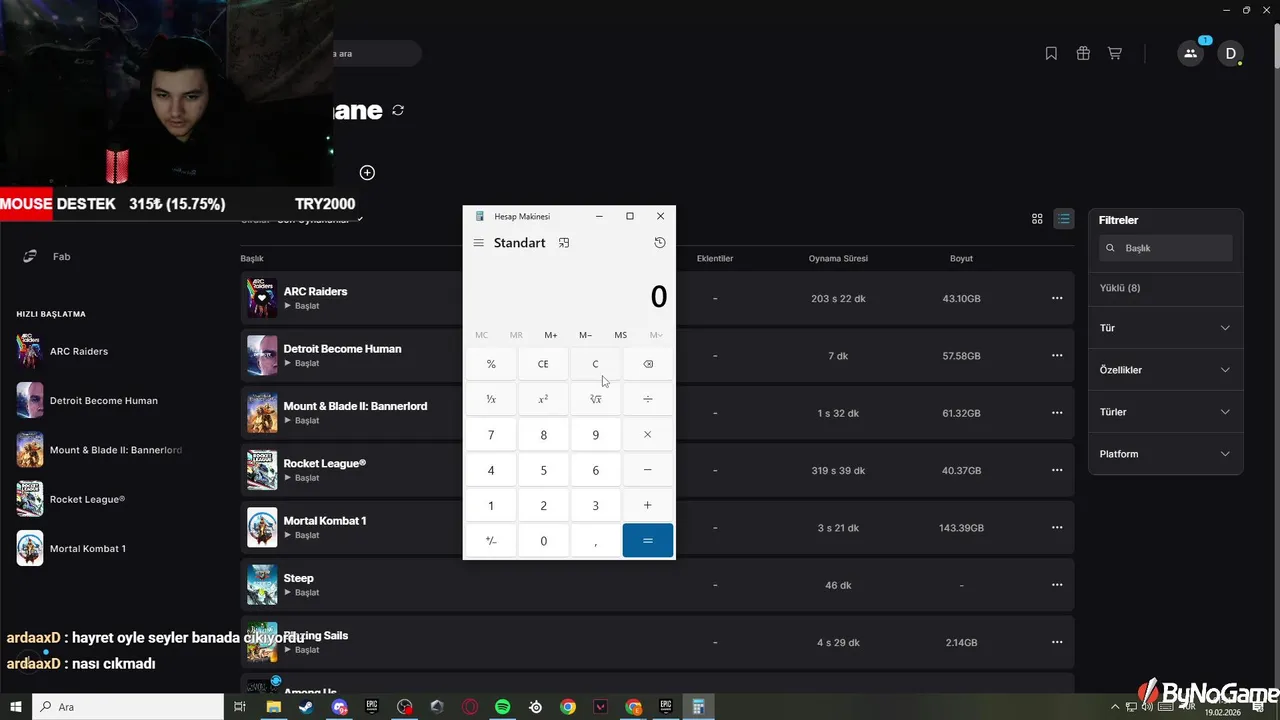Image resolution: width=1280 pixels, height=720 pixels.
Task: Open options menu for Mount & Blade II row
Action: 1057,413
